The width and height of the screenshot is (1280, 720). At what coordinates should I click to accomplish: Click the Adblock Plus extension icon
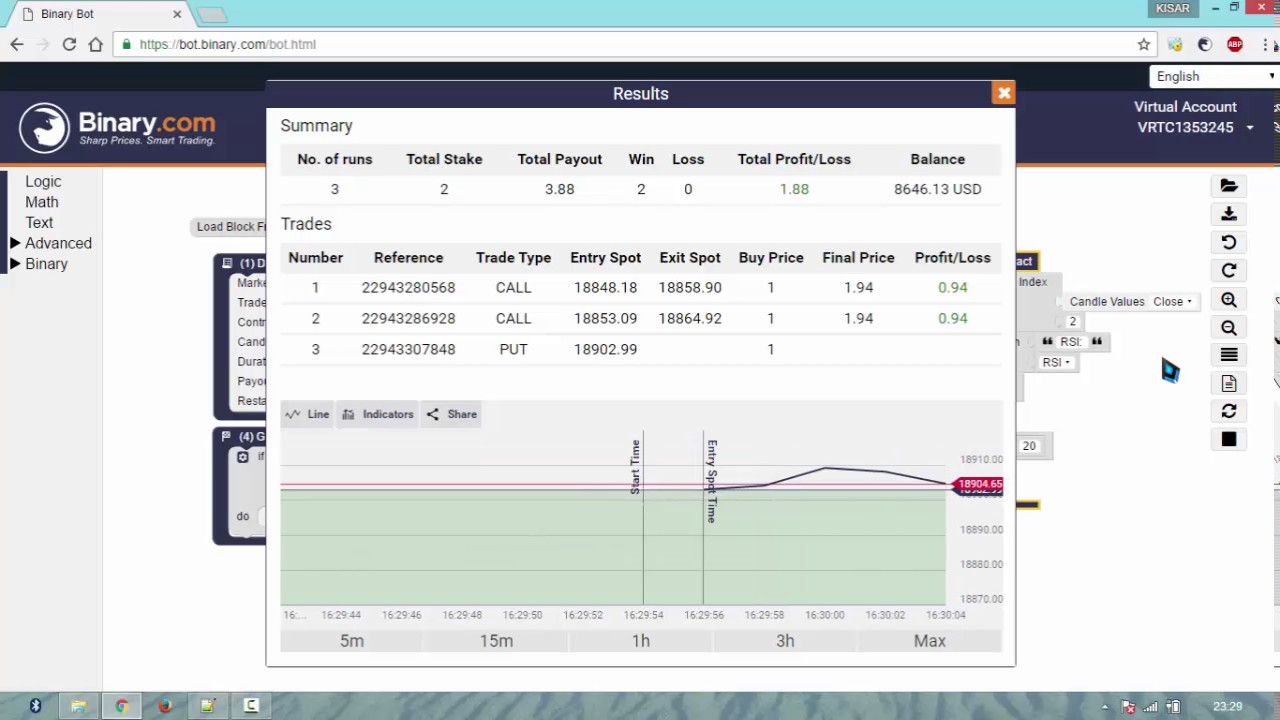[1235, 44]
